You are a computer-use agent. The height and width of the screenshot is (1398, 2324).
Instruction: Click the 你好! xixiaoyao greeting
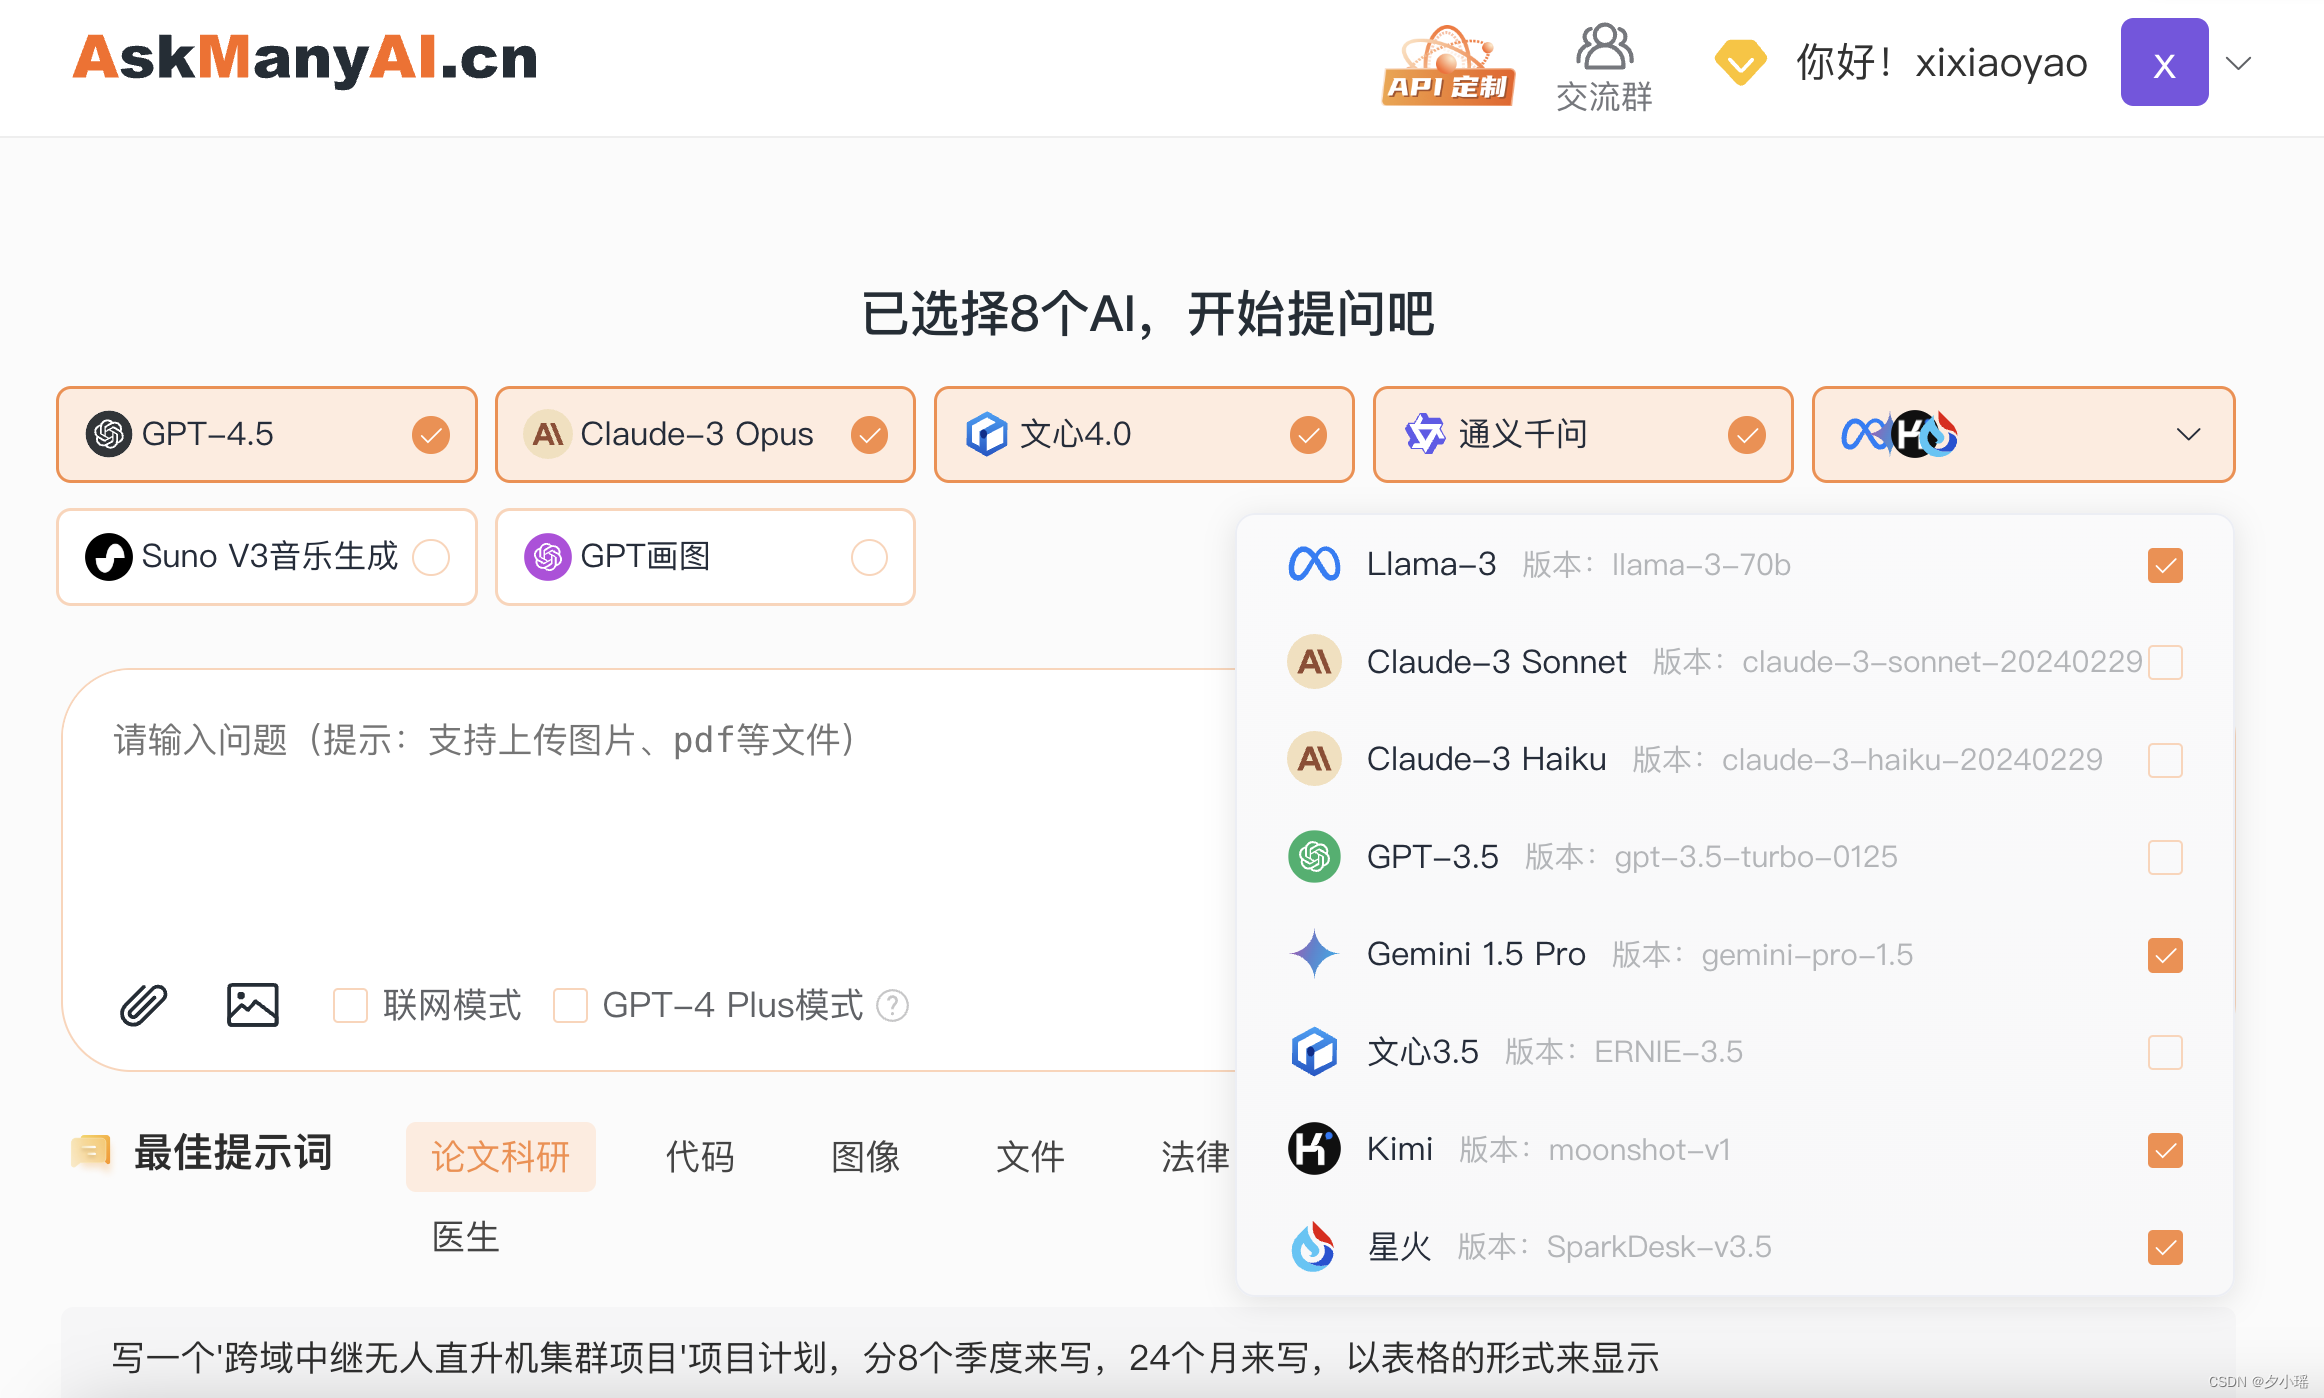click(x=1941, y=63)
